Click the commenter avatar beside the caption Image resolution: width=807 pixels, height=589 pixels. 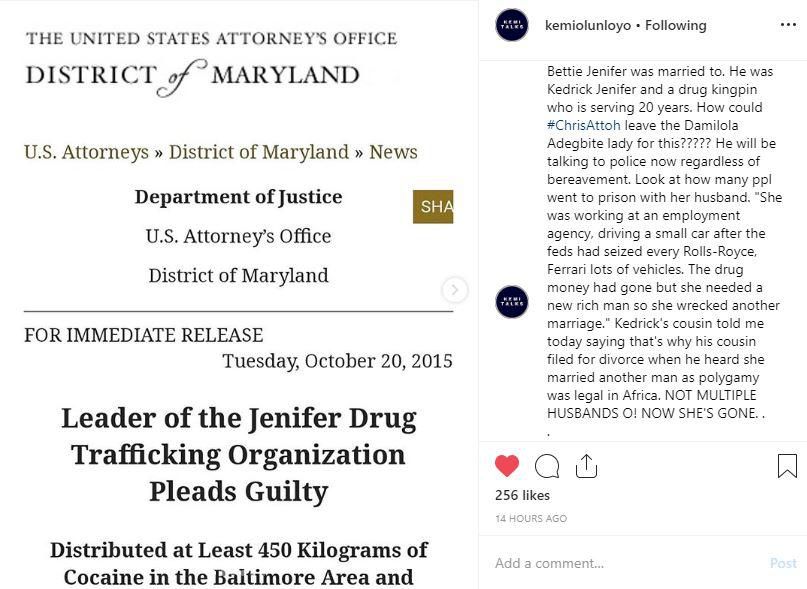coord(512,302)
